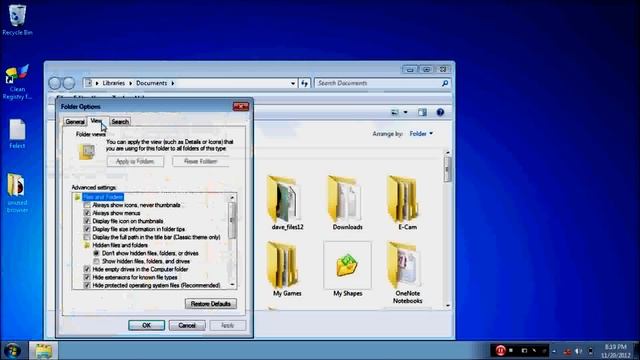The image size is (640, 360).
Task: Click the refresh button beside the address bar
Action: coord(304,83)
